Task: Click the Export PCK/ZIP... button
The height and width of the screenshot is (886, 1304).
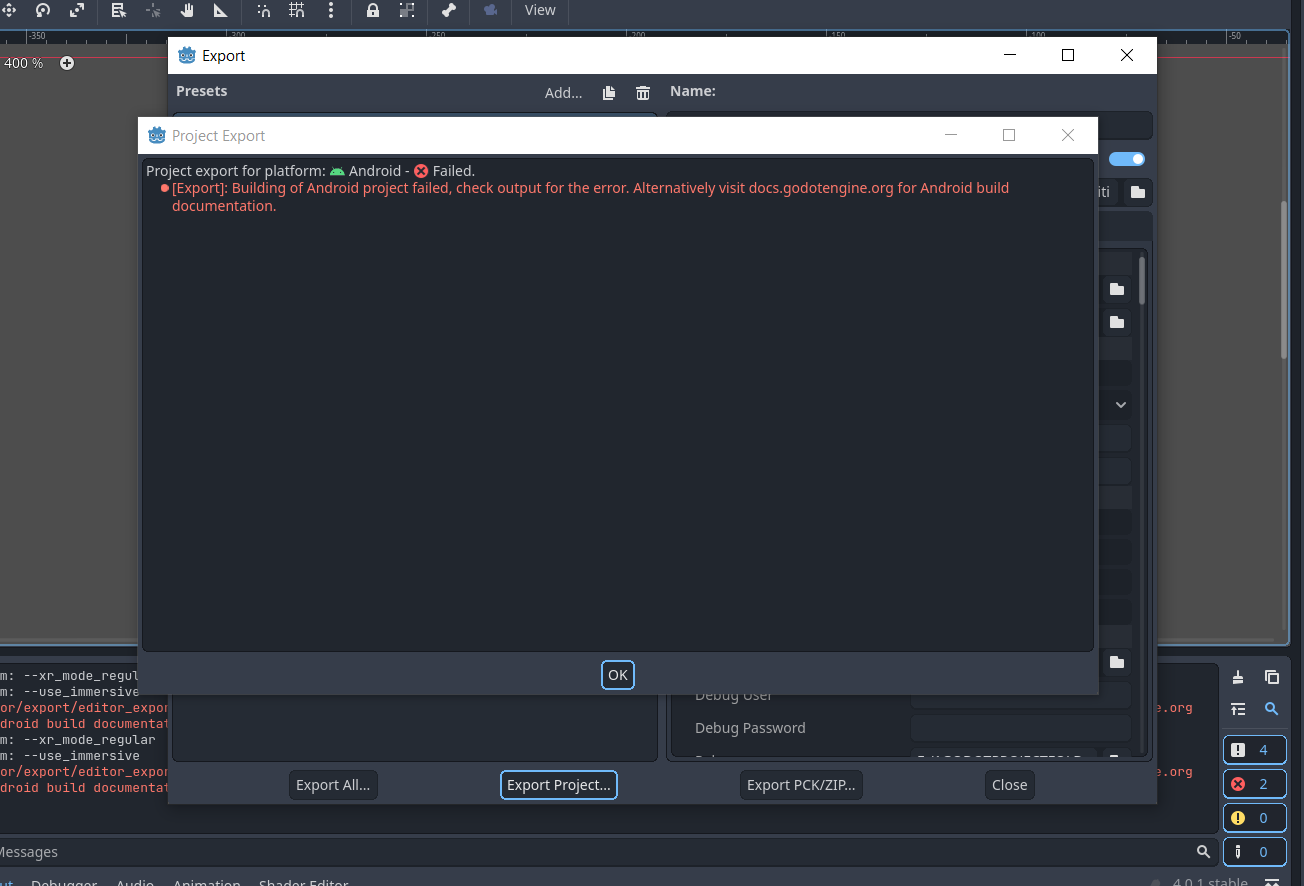Action: click(x=801, y=785)
